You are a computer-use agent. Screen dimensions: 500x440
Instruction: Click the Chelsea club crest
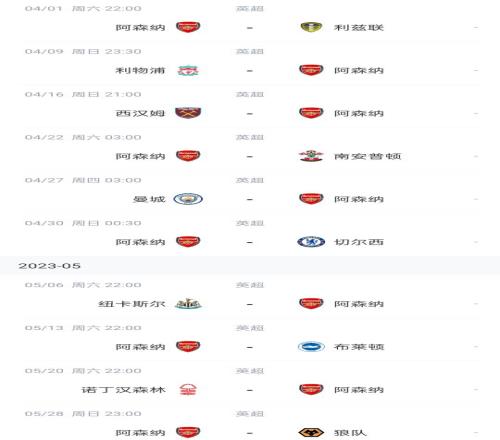coord(311,242)
